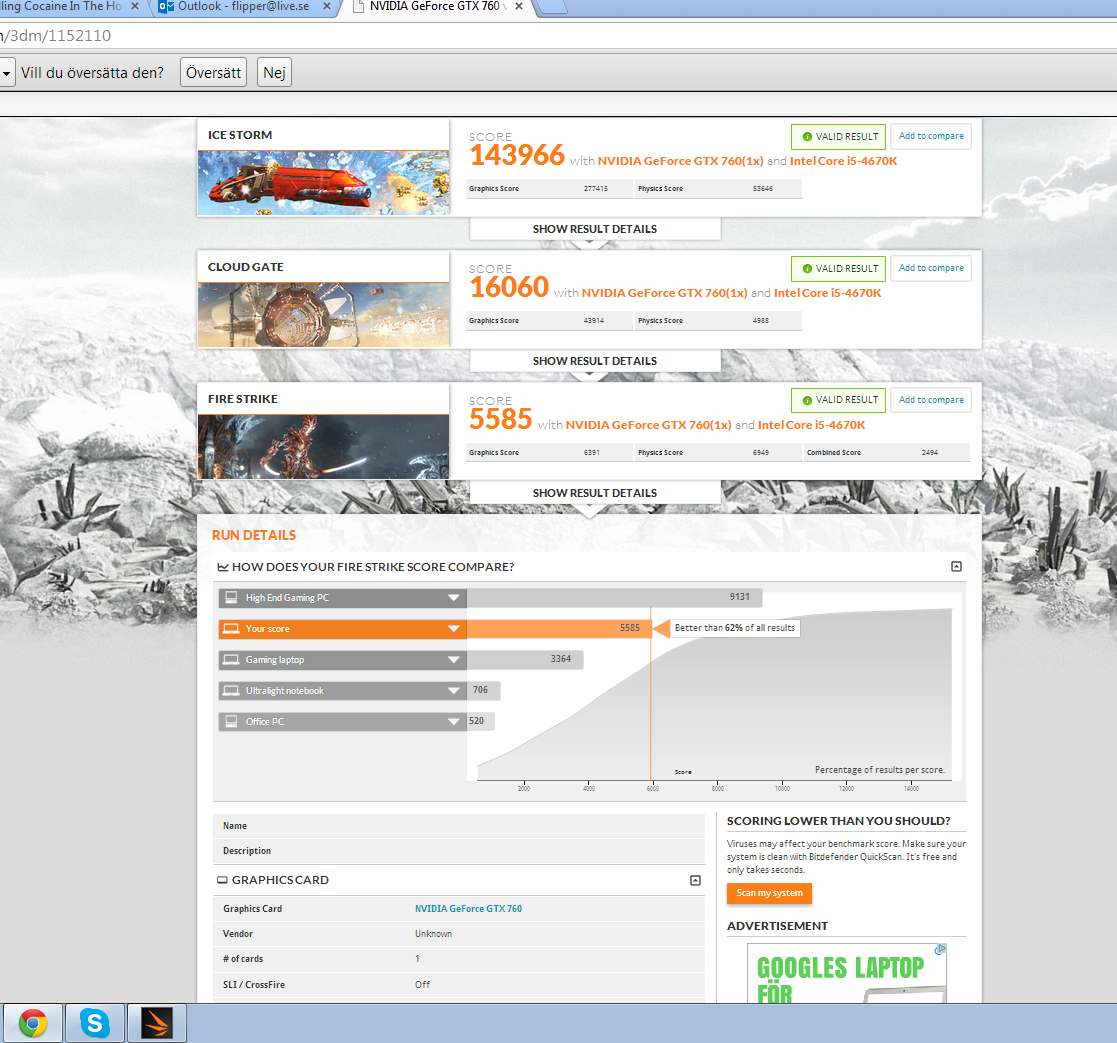Click the Nej button
The width and height of the screenshot is (1117, 1043).
274,73
